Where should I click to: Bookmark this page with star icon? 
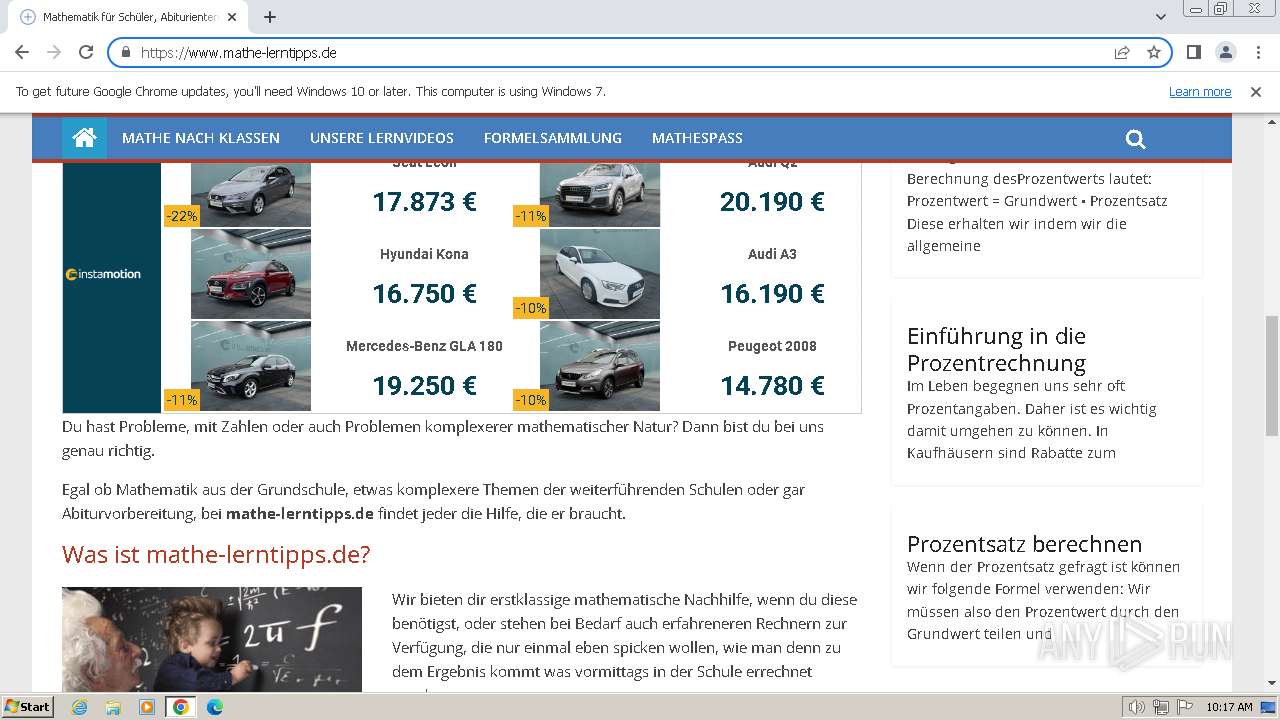1154,52
